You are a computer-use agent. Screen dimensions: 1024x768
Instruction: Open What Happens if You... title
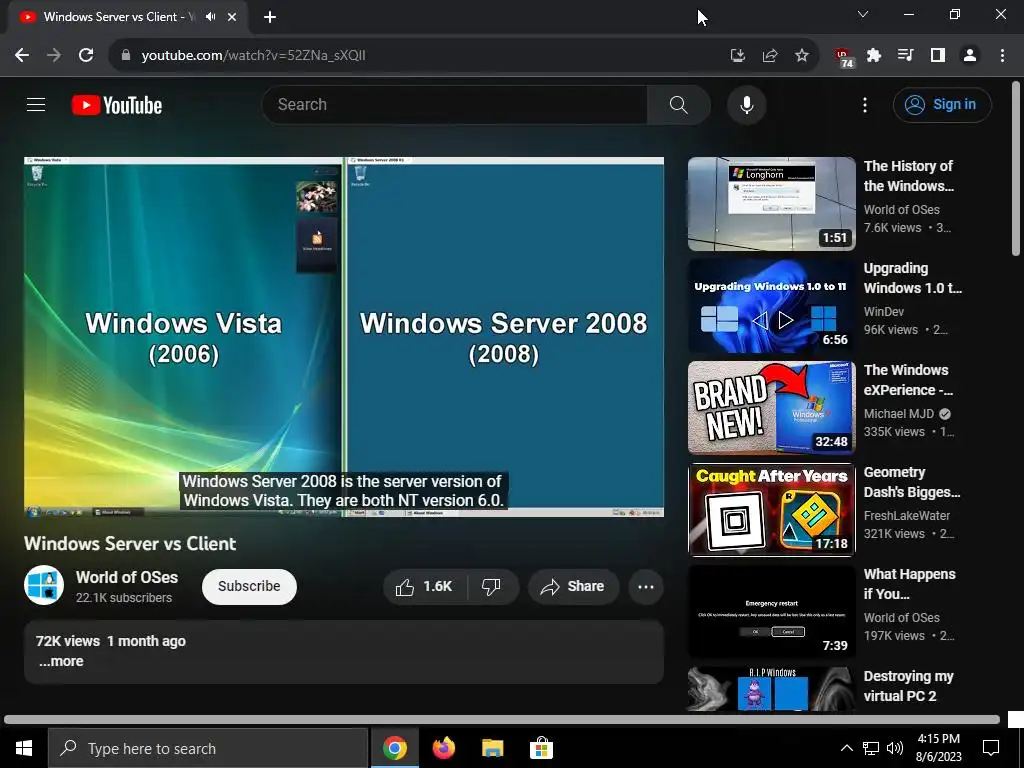point(909,584)
